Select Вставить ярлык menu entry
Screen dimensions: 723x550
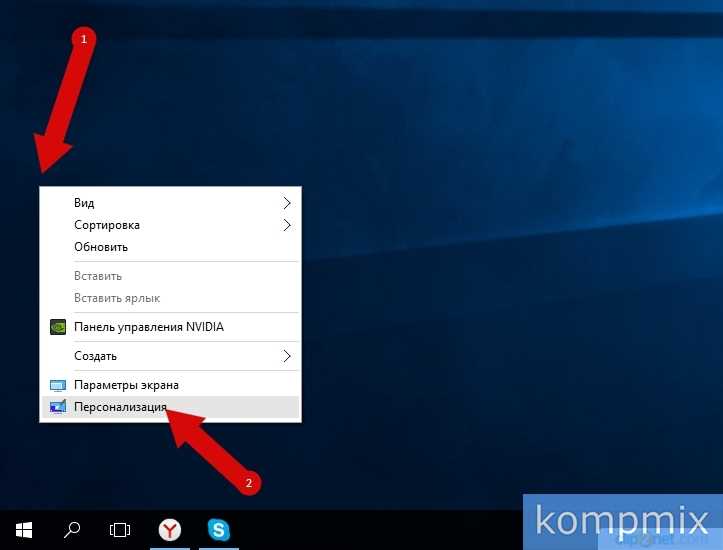(171, 298)
